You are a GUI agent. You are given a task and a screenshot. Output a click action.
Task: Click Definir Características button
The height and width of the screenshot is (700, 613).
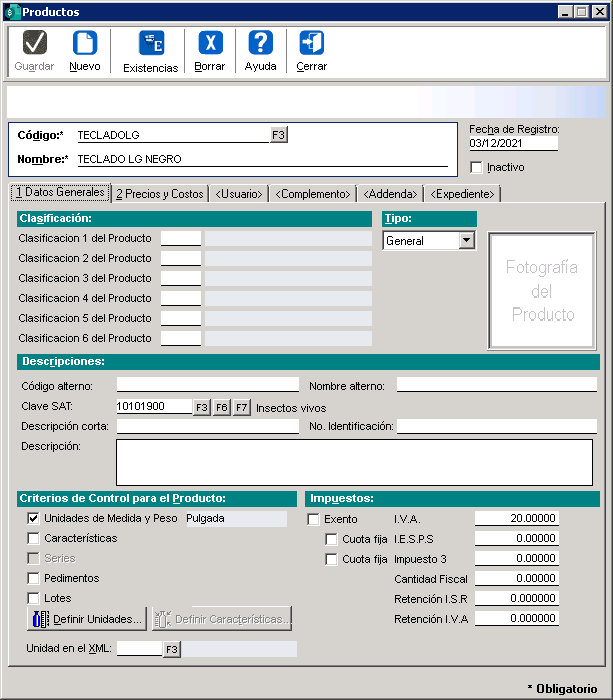[222, 619]
